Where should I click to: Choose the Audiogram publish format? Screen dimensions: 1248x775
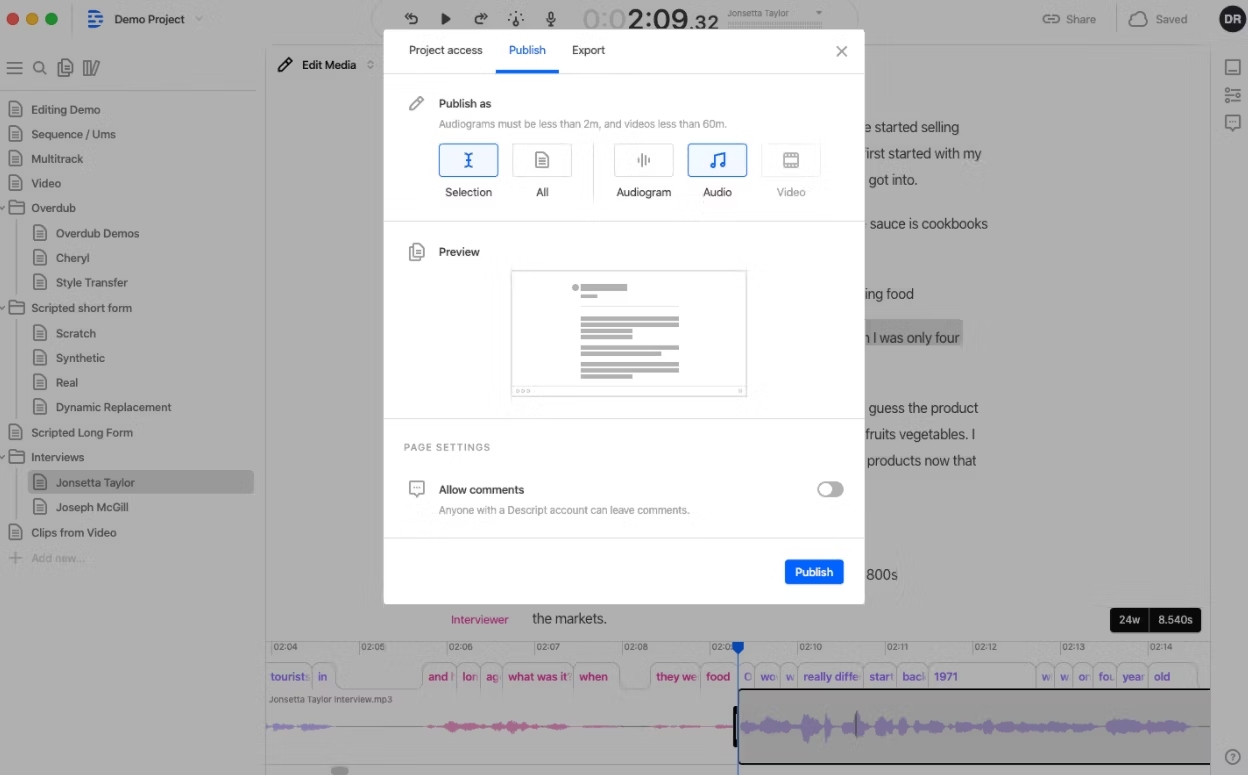point(644,160)
